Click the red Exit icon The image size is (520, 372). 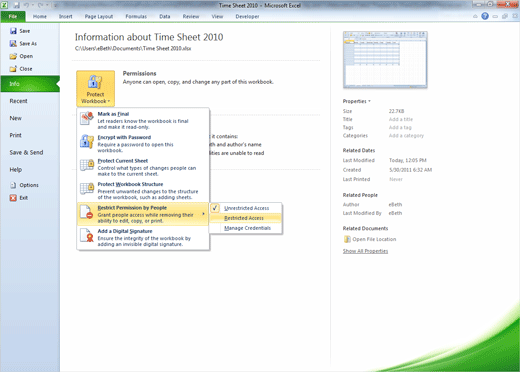tap(13, 198)
